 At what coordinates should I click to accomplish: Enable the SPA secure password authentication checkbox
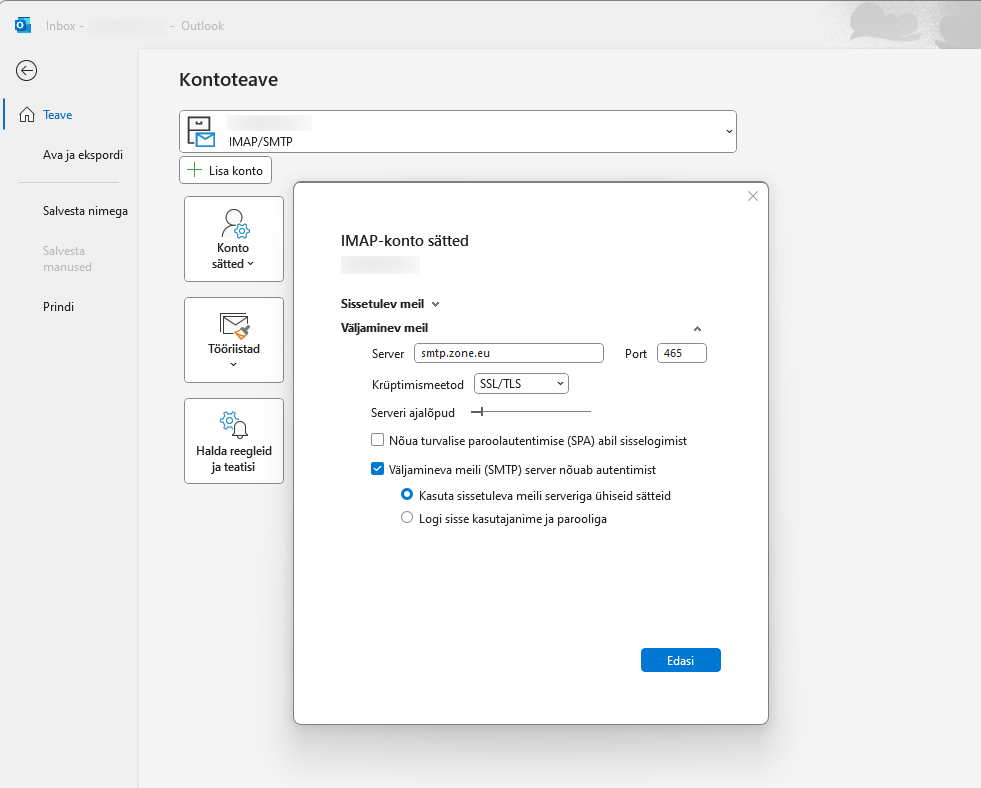point(378,440)
